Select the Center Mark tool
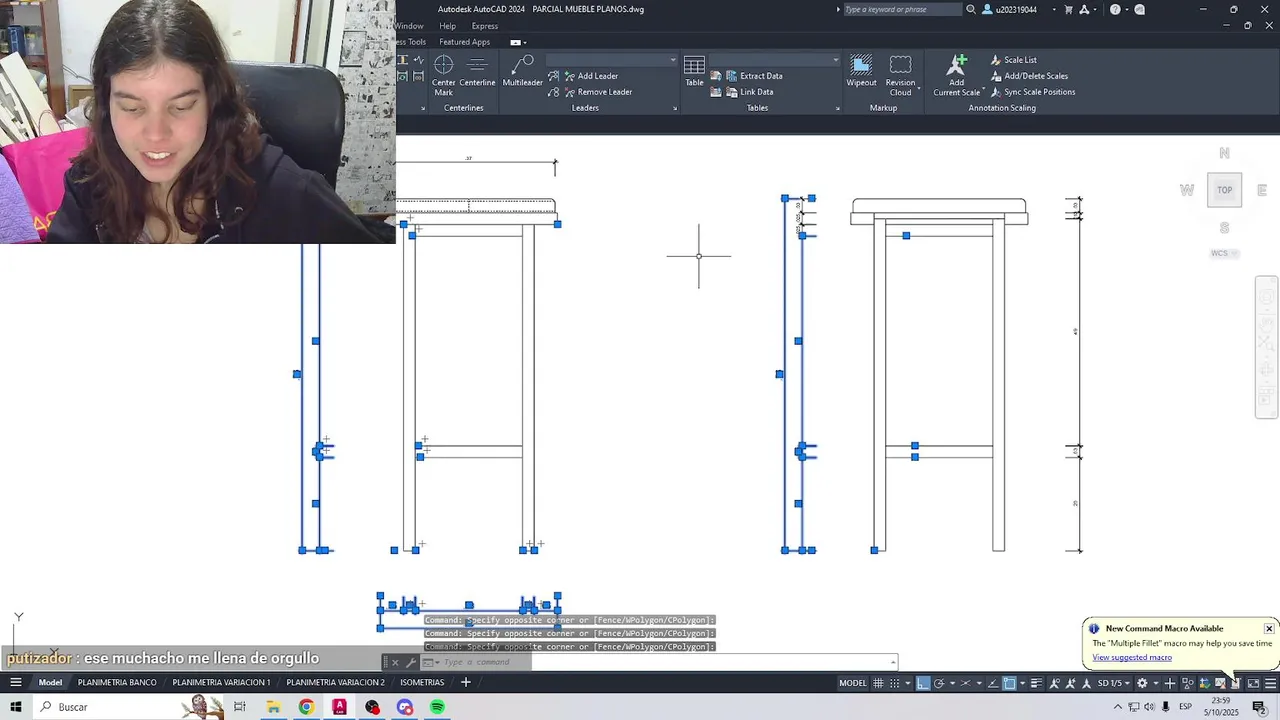Viewport: 1280px width, 720px height. click(x=443, y=73)
